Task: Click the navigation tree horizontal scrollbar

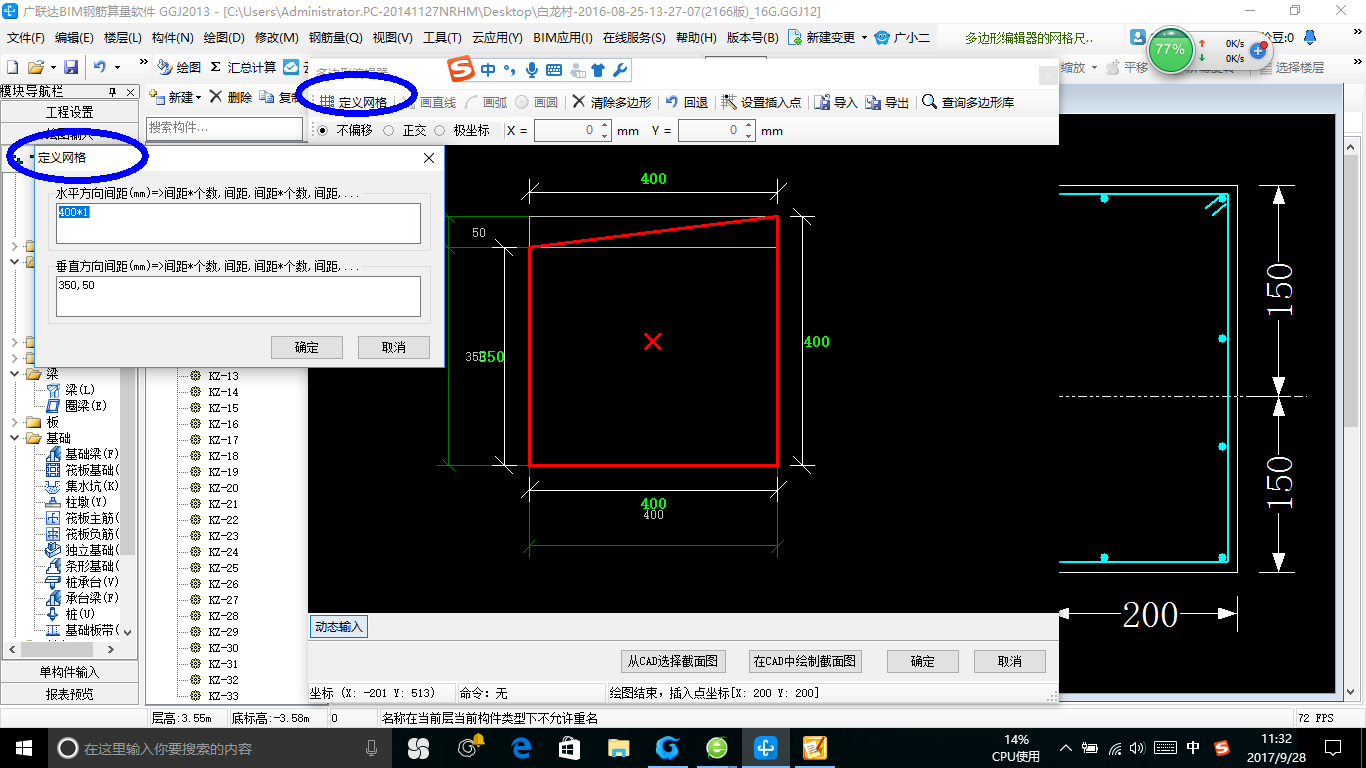Action: click(62, 649)
